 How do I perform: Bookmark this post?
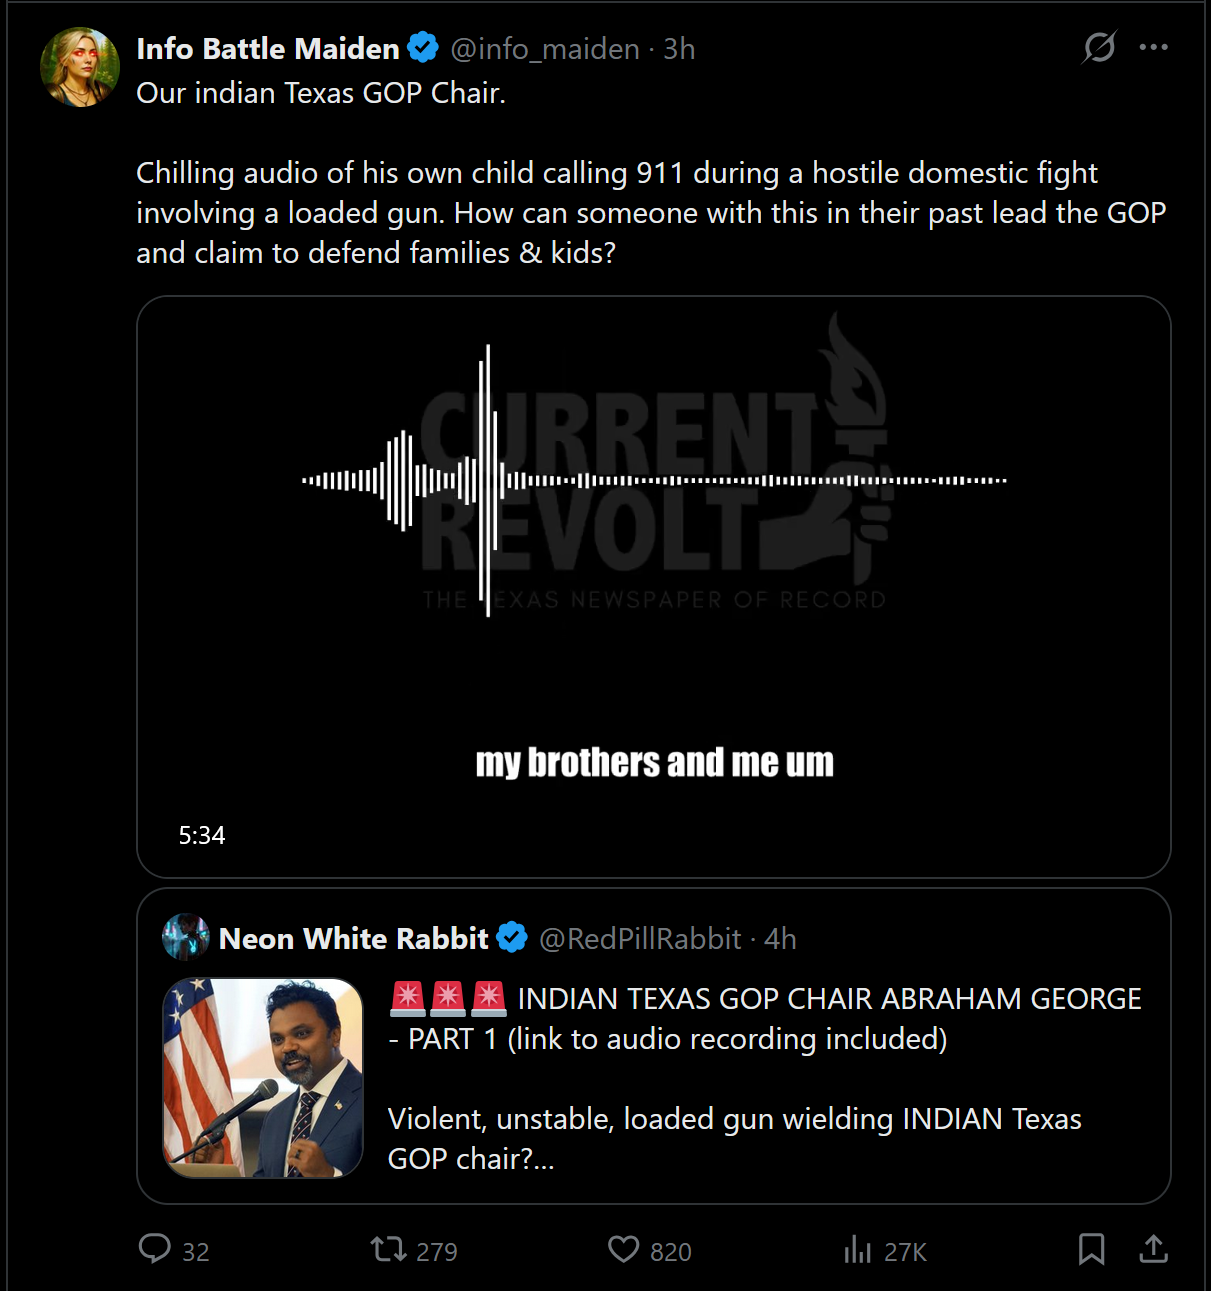coord(1091,1249)
